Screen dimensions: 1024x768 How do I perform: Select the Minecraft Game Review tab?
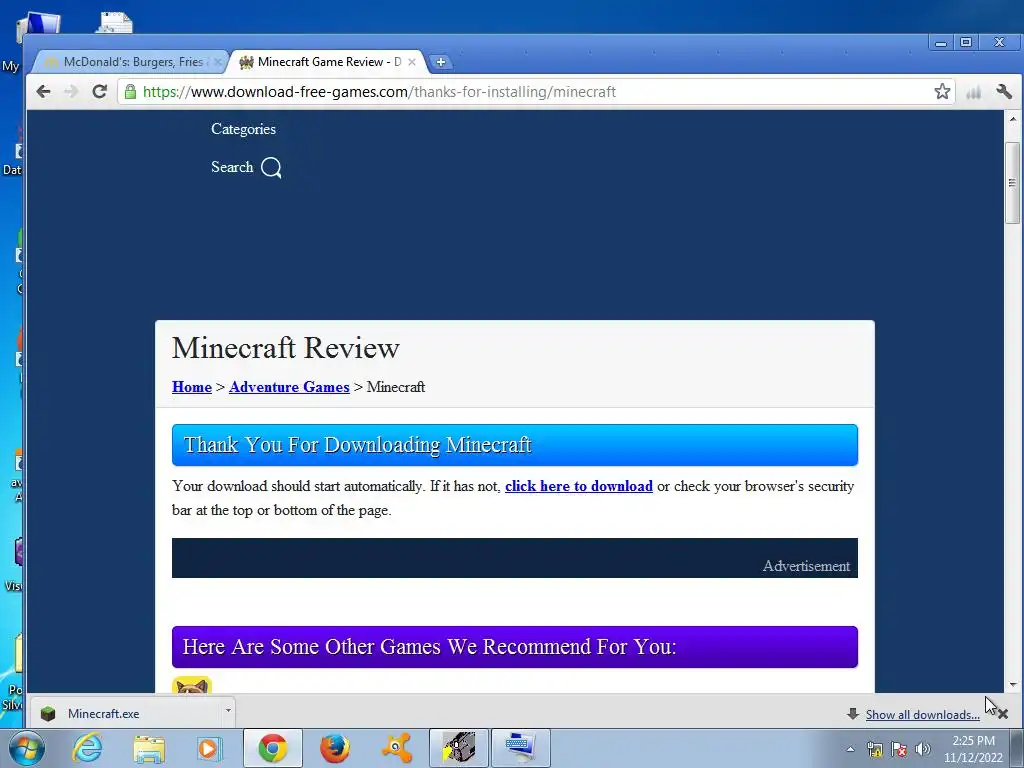pos(327,62)
